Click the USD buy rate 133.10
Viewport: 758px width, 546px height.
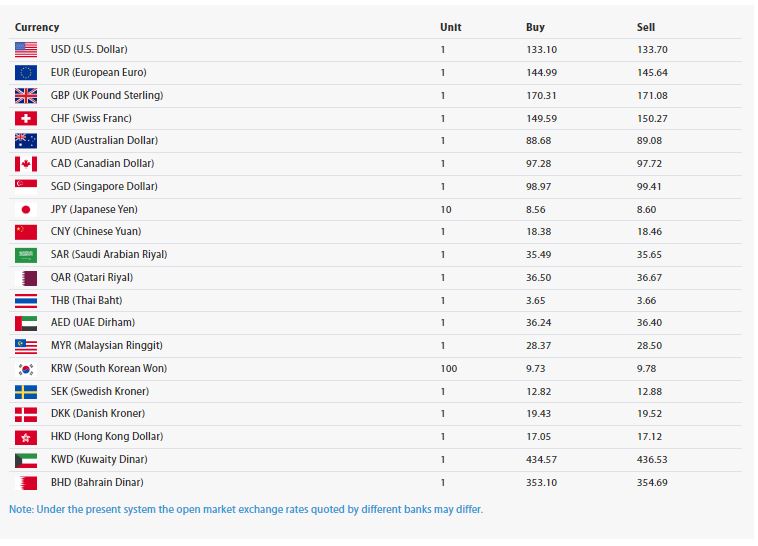click(542, 49)
